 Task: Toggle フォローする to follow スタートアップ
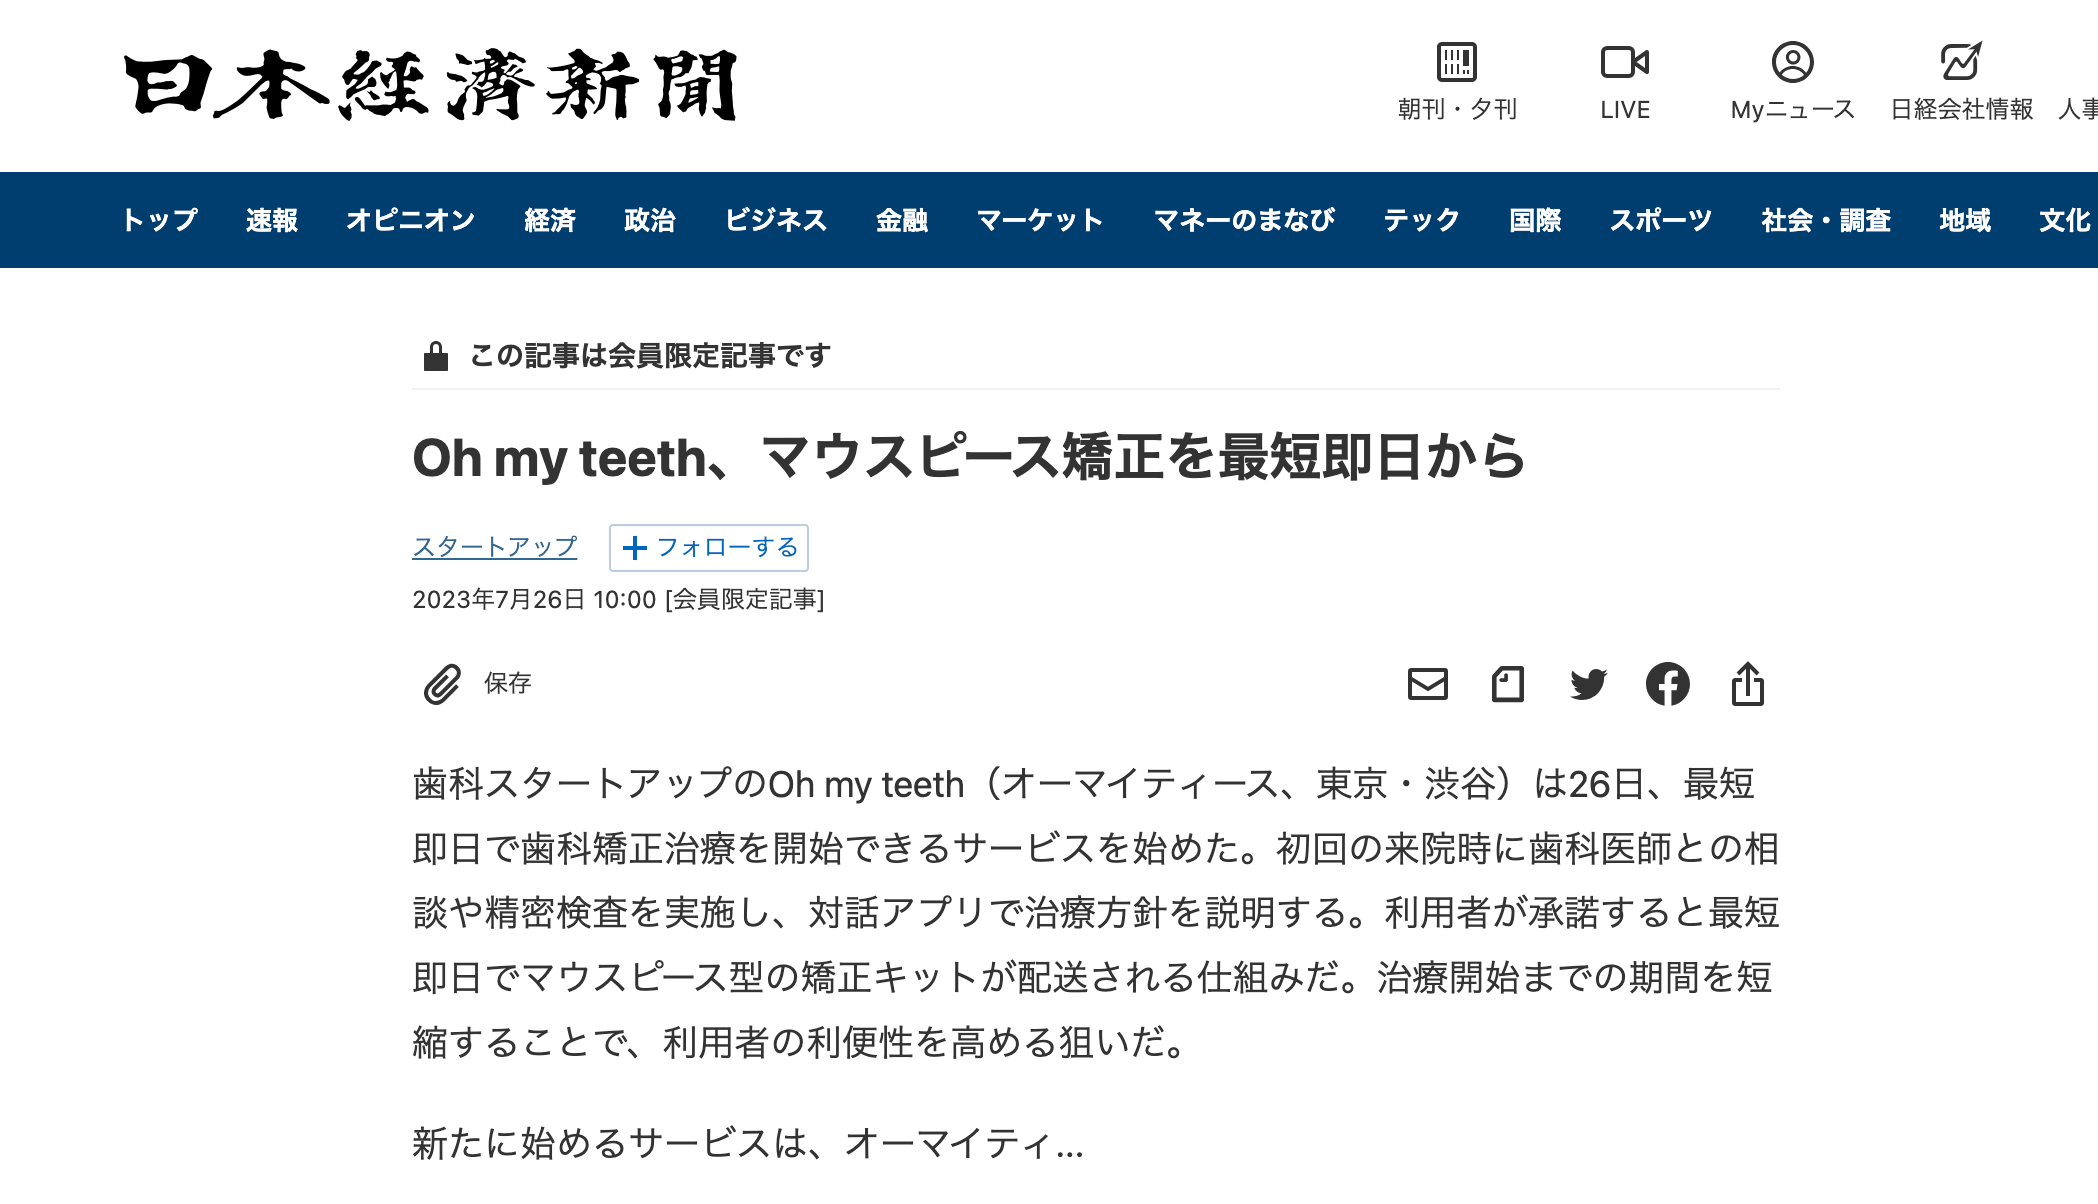707,548
